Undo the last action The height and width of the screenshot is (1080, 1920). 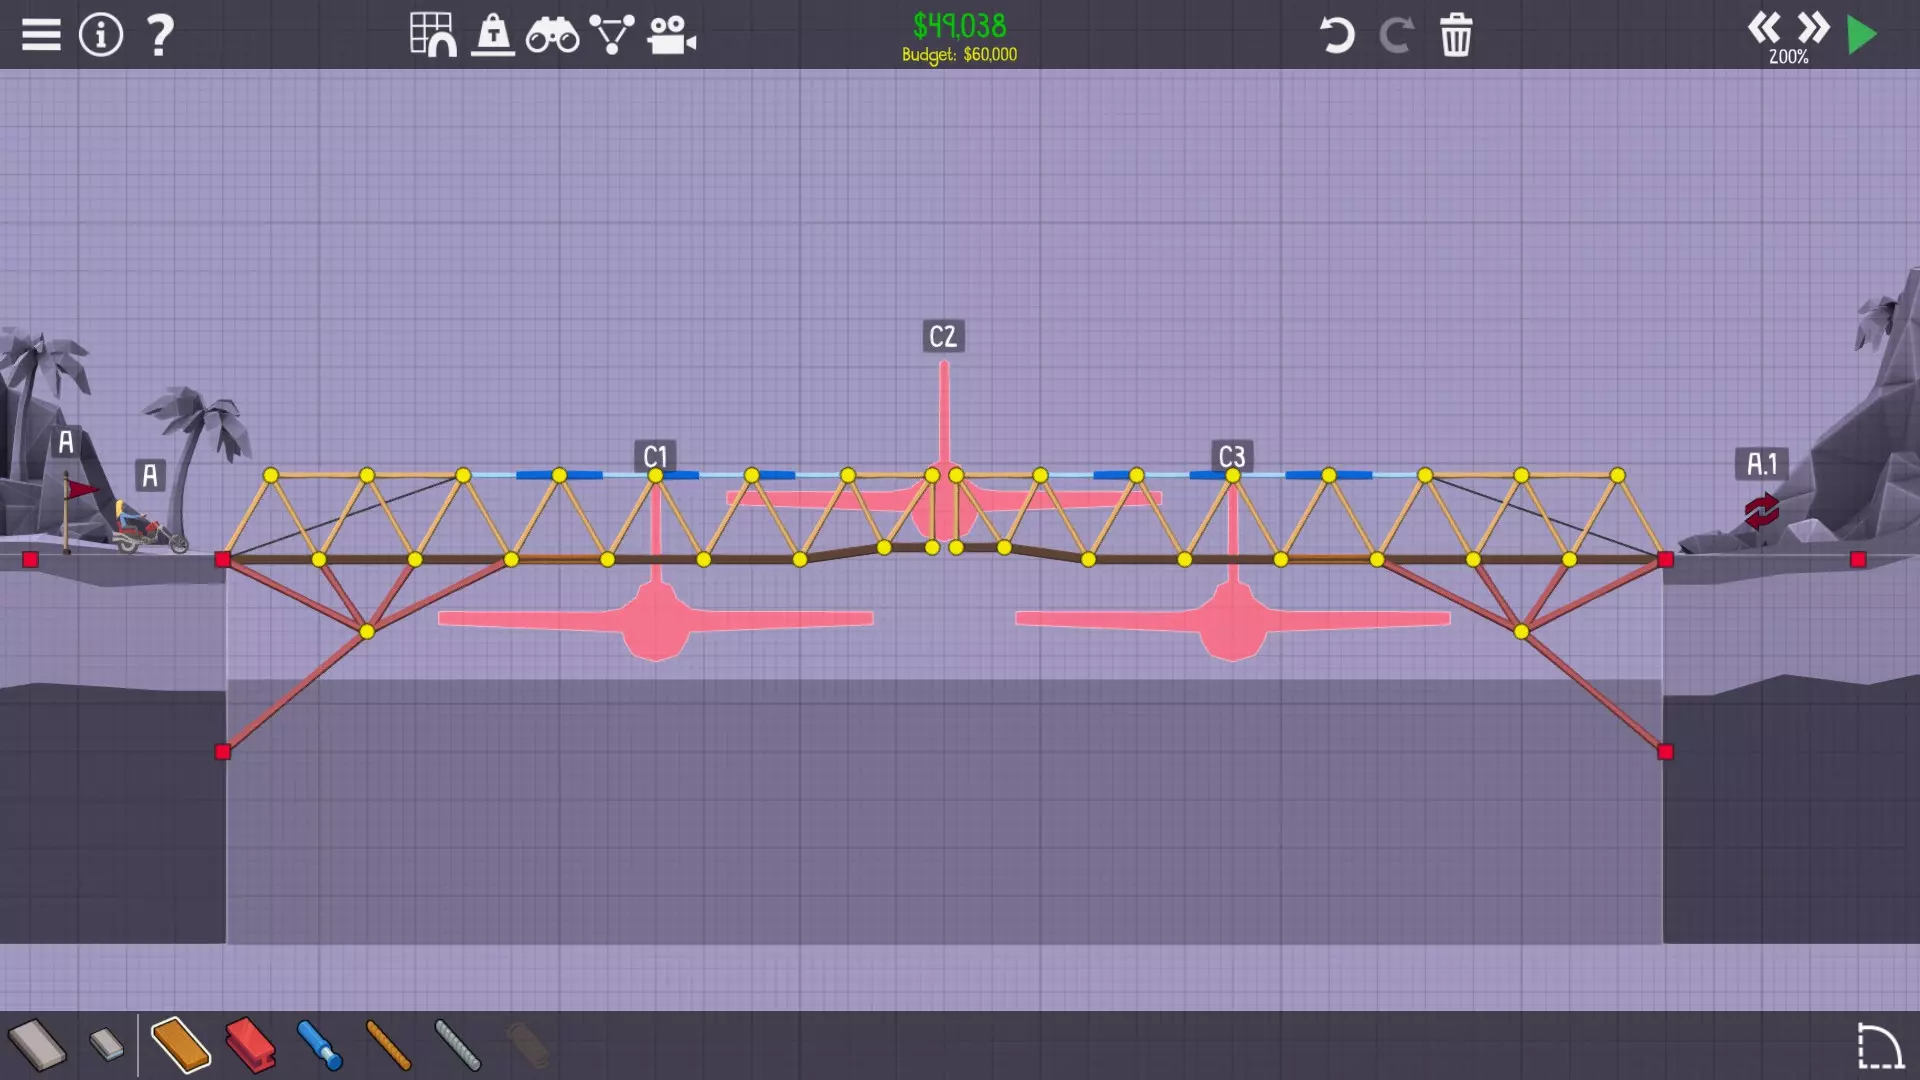1336,35
